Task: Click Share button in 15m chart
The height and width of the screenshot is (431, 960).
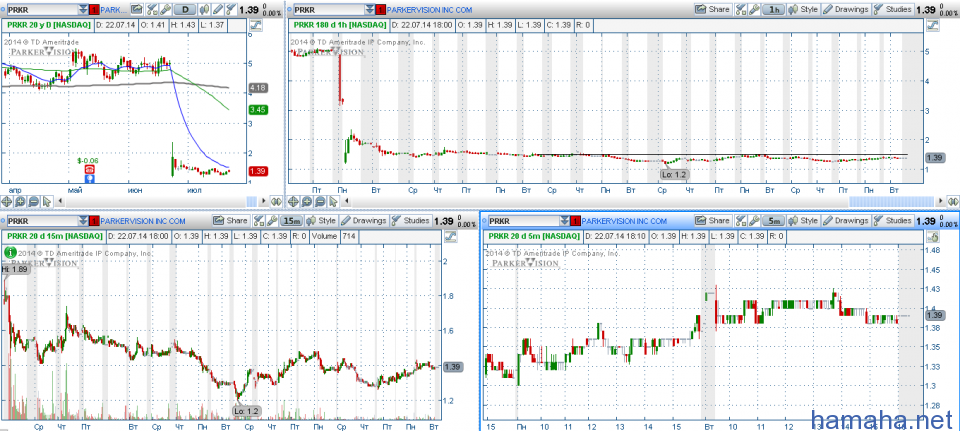Action: 231,220
